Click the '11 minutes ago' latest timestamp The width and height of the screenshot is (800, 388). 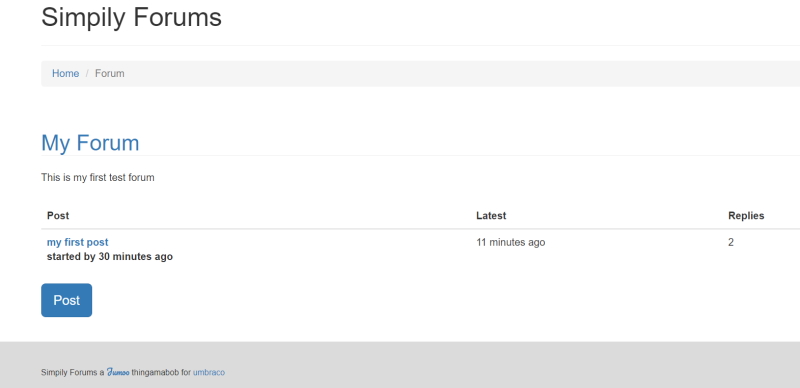pyautogui.click(x=511, y=242)
